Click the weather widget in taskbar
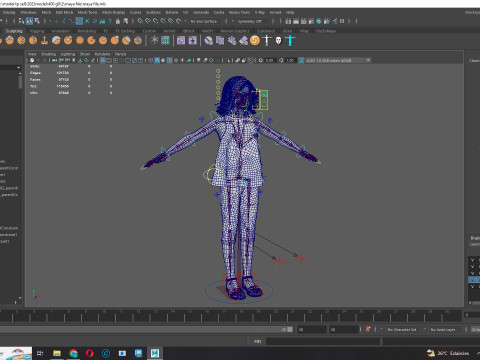This screenshot has height=360, width=480. [448, 353]
